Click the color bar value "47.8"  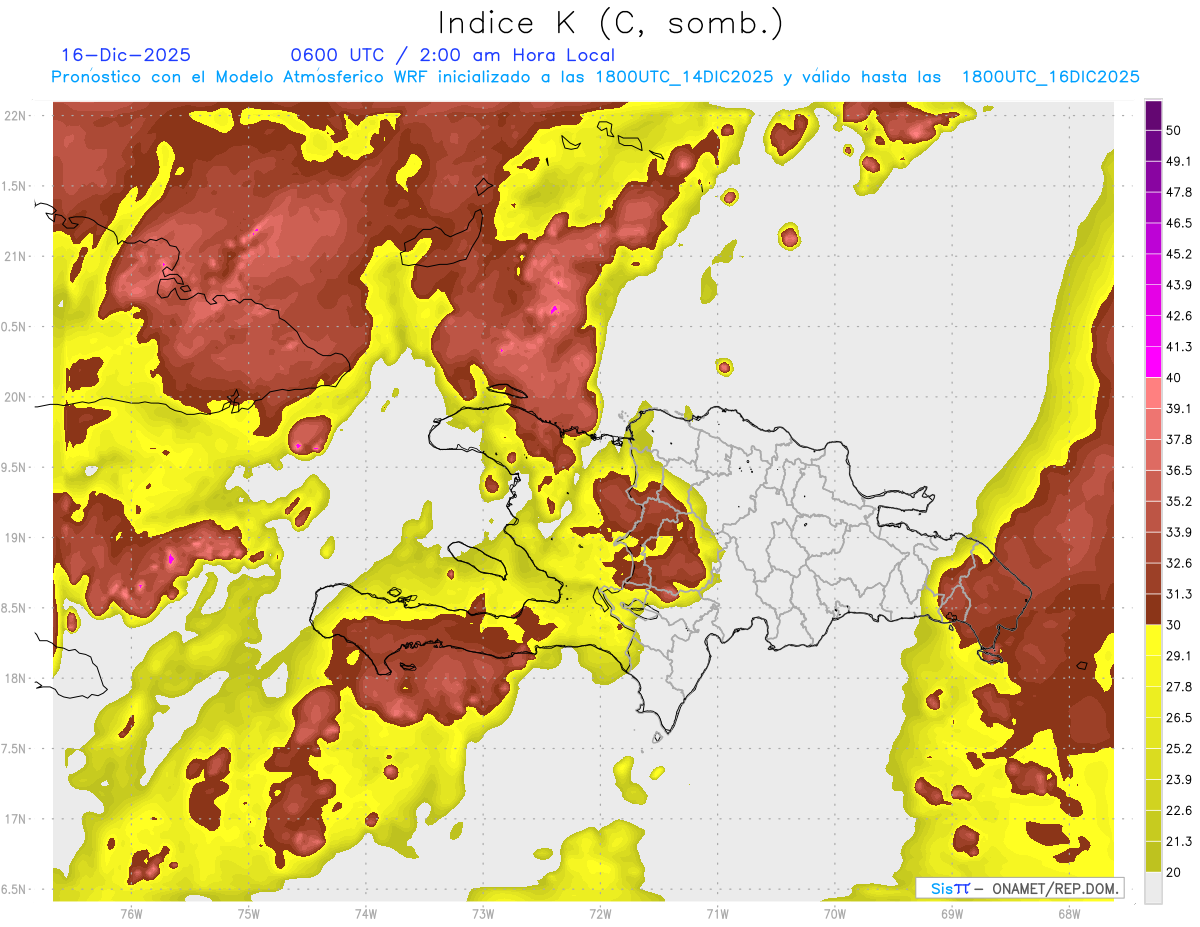coord(1180,192)
